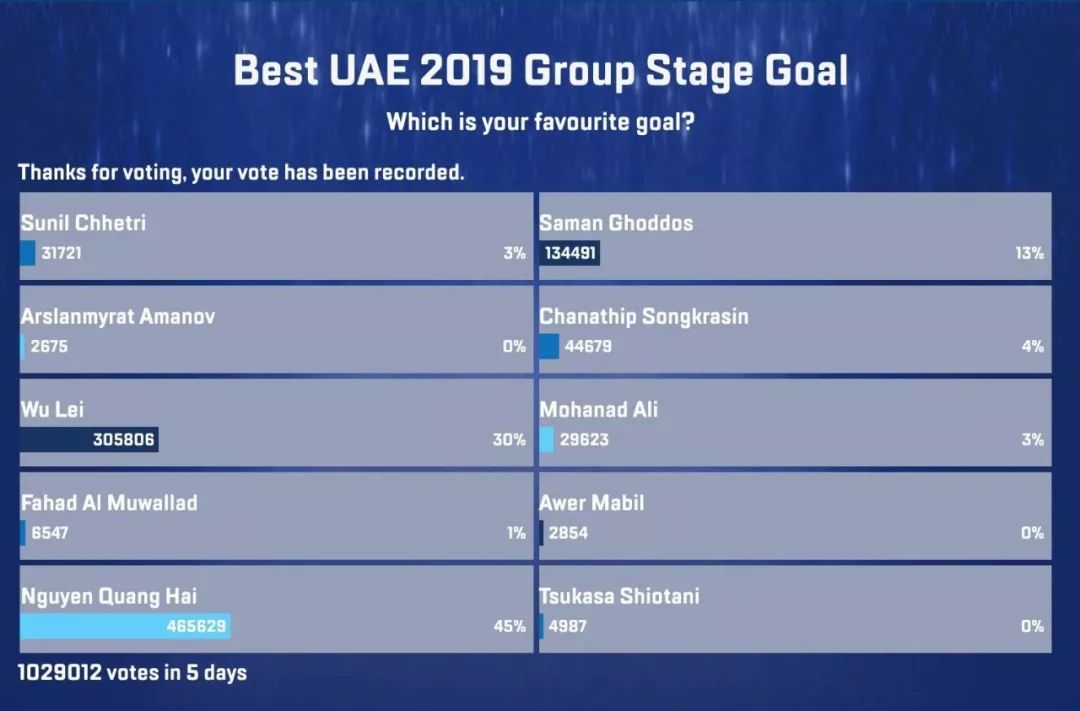Click the 305806 vote bar

(90, 440)
